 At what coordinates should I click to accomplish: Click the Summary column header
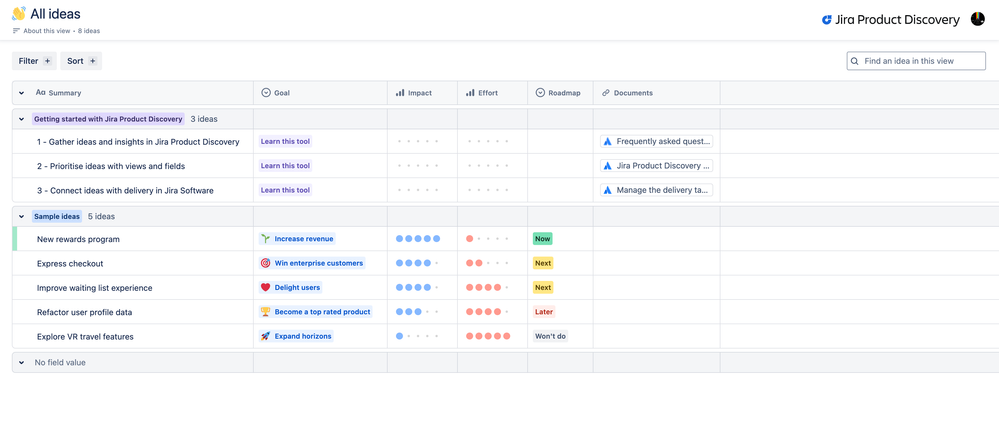click(x=133, y=93)
